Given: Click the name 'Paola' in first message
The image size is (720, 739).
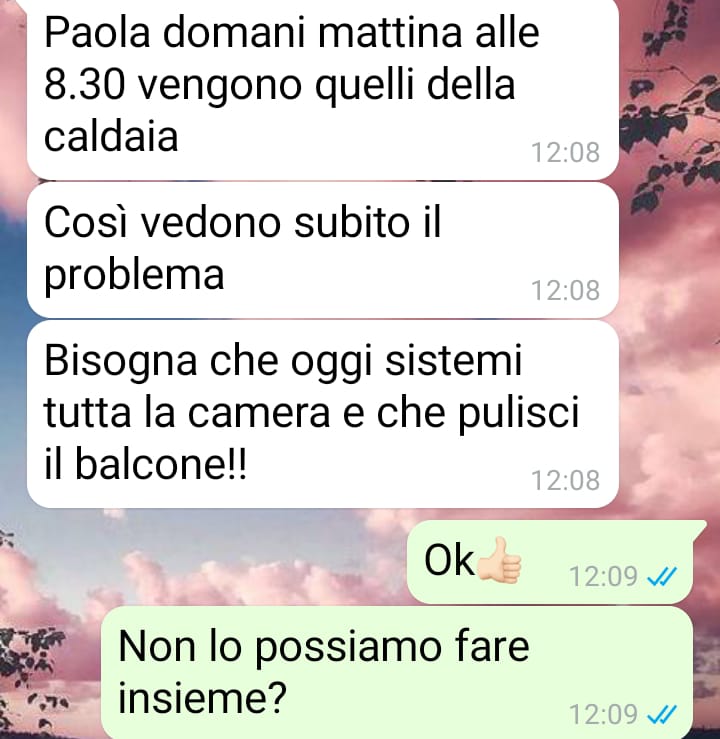Looking at the screenshot, I should [97, 33].
